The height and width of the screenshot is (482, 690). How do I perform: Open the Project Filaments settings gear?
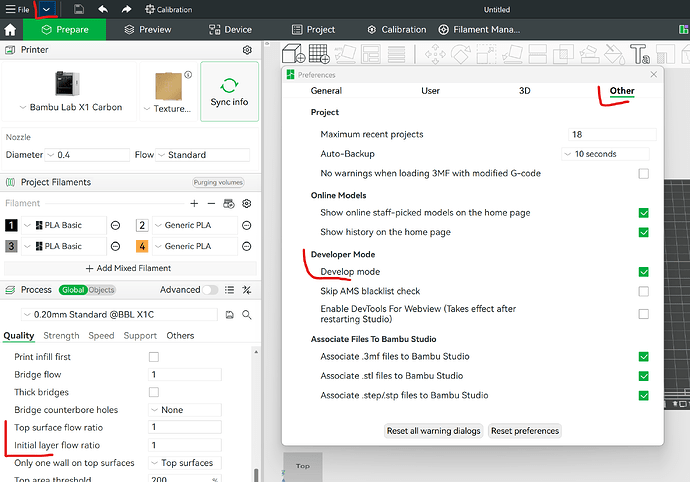247,203
